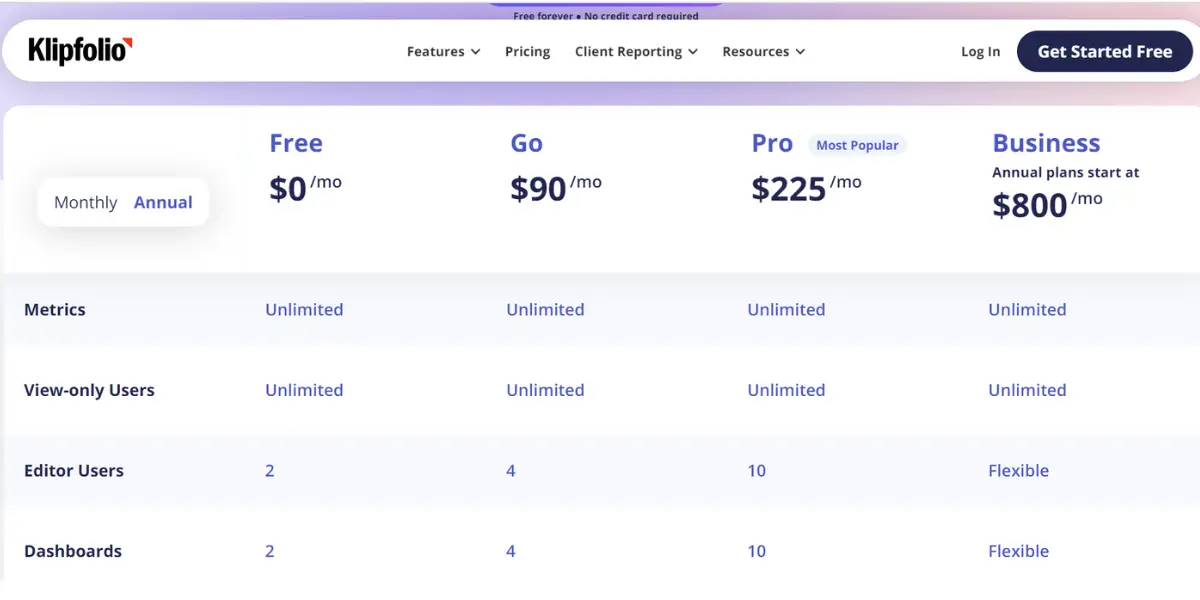The image size is (1200, 600).
Task: Open the Features menu label
Action: click(x=435, y=52)
